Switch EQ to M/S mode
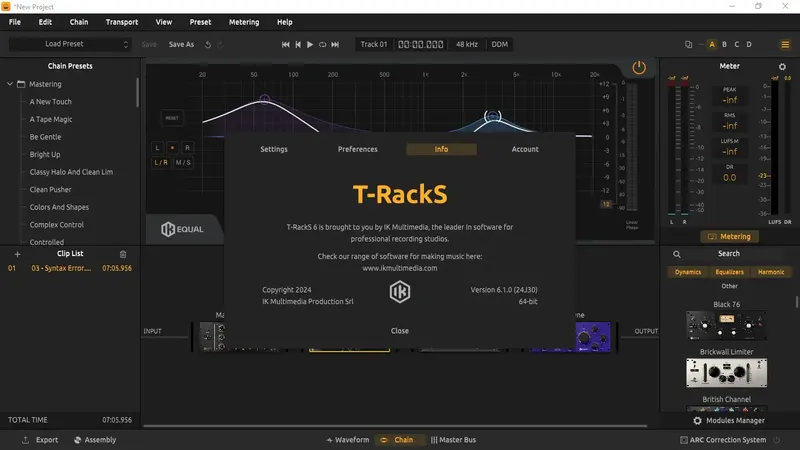This screenshot has height=450, width=800. [x=183, y=162]
